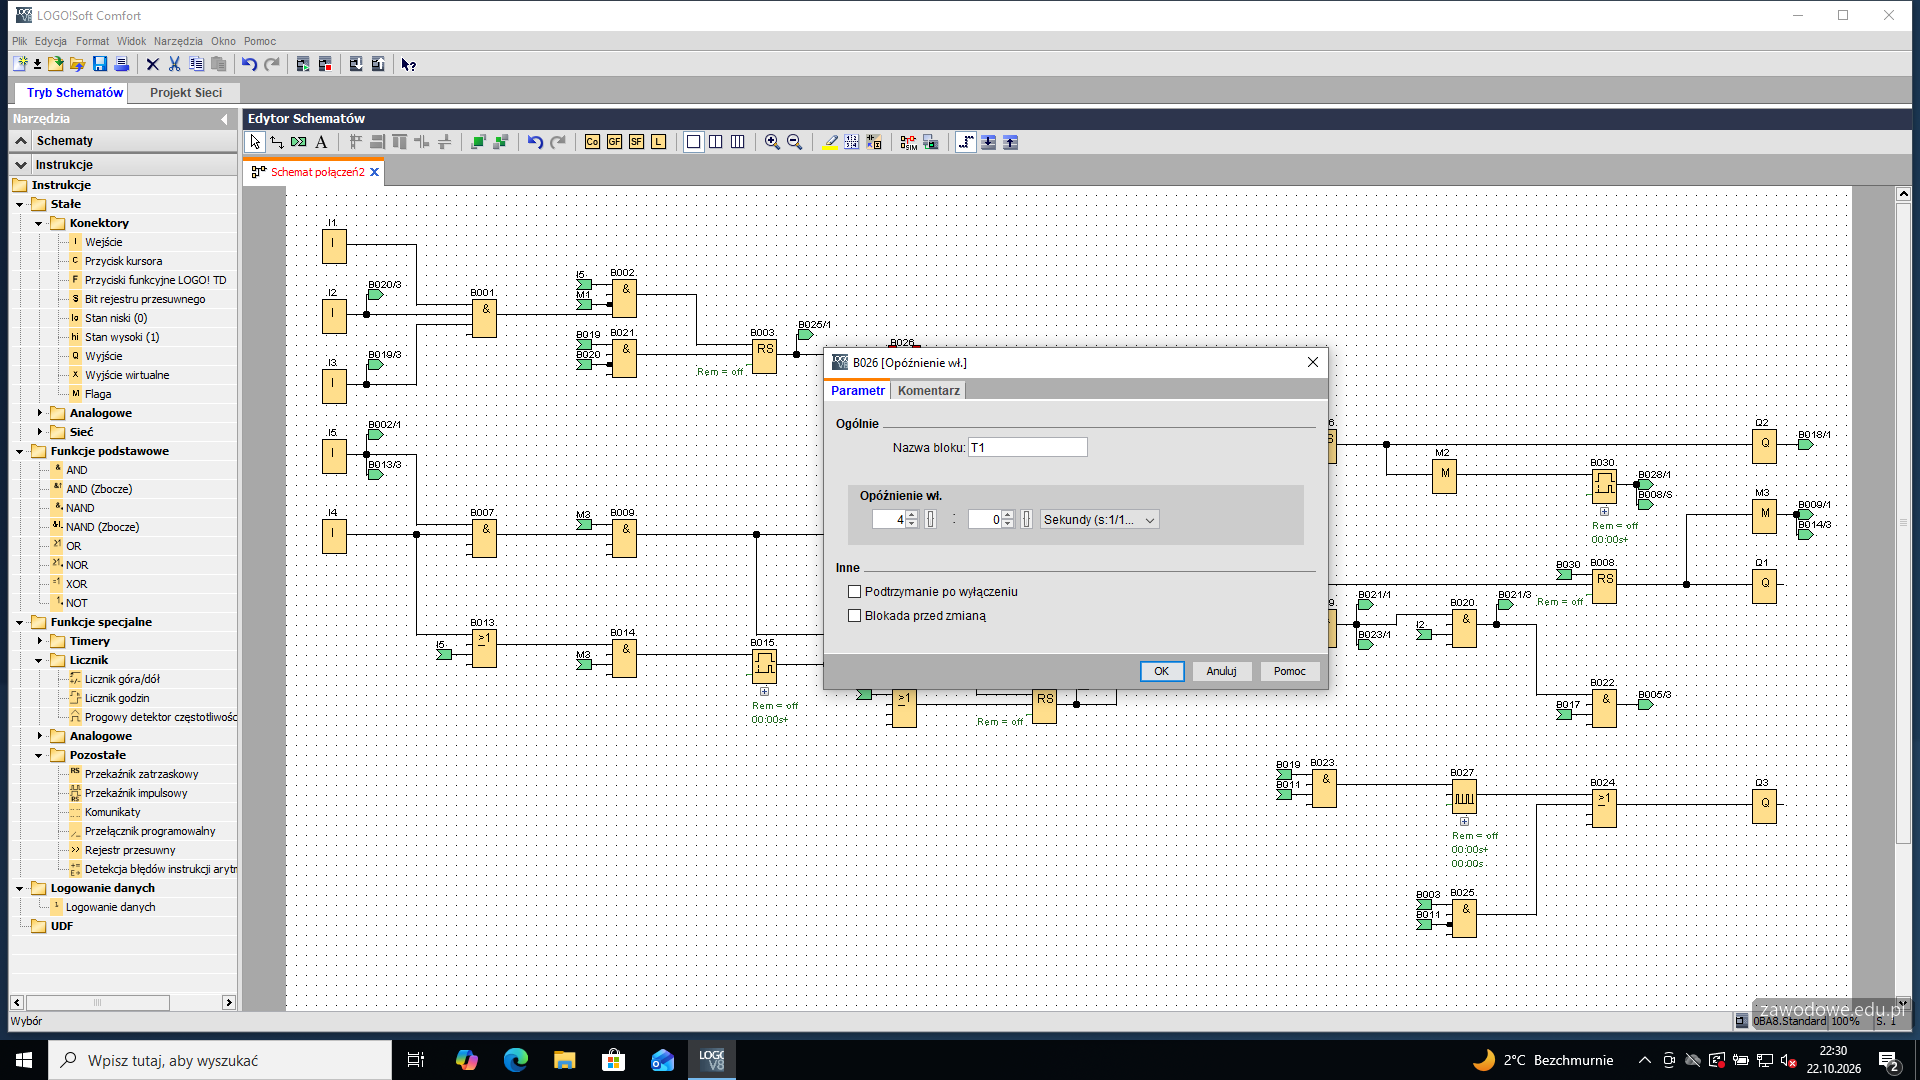This screenshot has height=1080, width=1920.
Task: Show the constants and connectors 'Co' toolbar
Action: pyautogui.click(x=592, y=142)
